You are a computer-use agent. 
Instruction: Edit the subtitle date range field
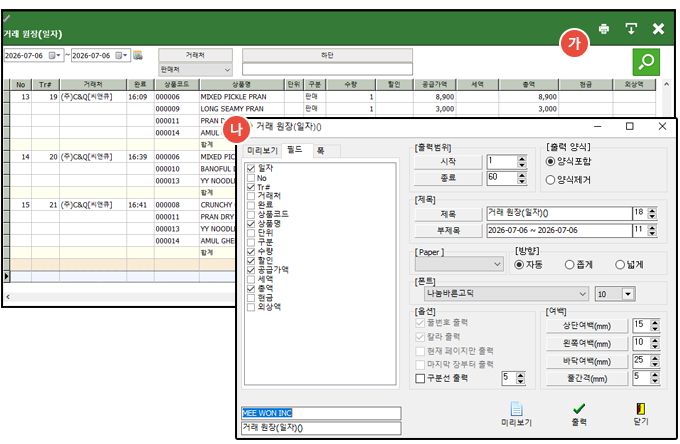tap(559, 230)
